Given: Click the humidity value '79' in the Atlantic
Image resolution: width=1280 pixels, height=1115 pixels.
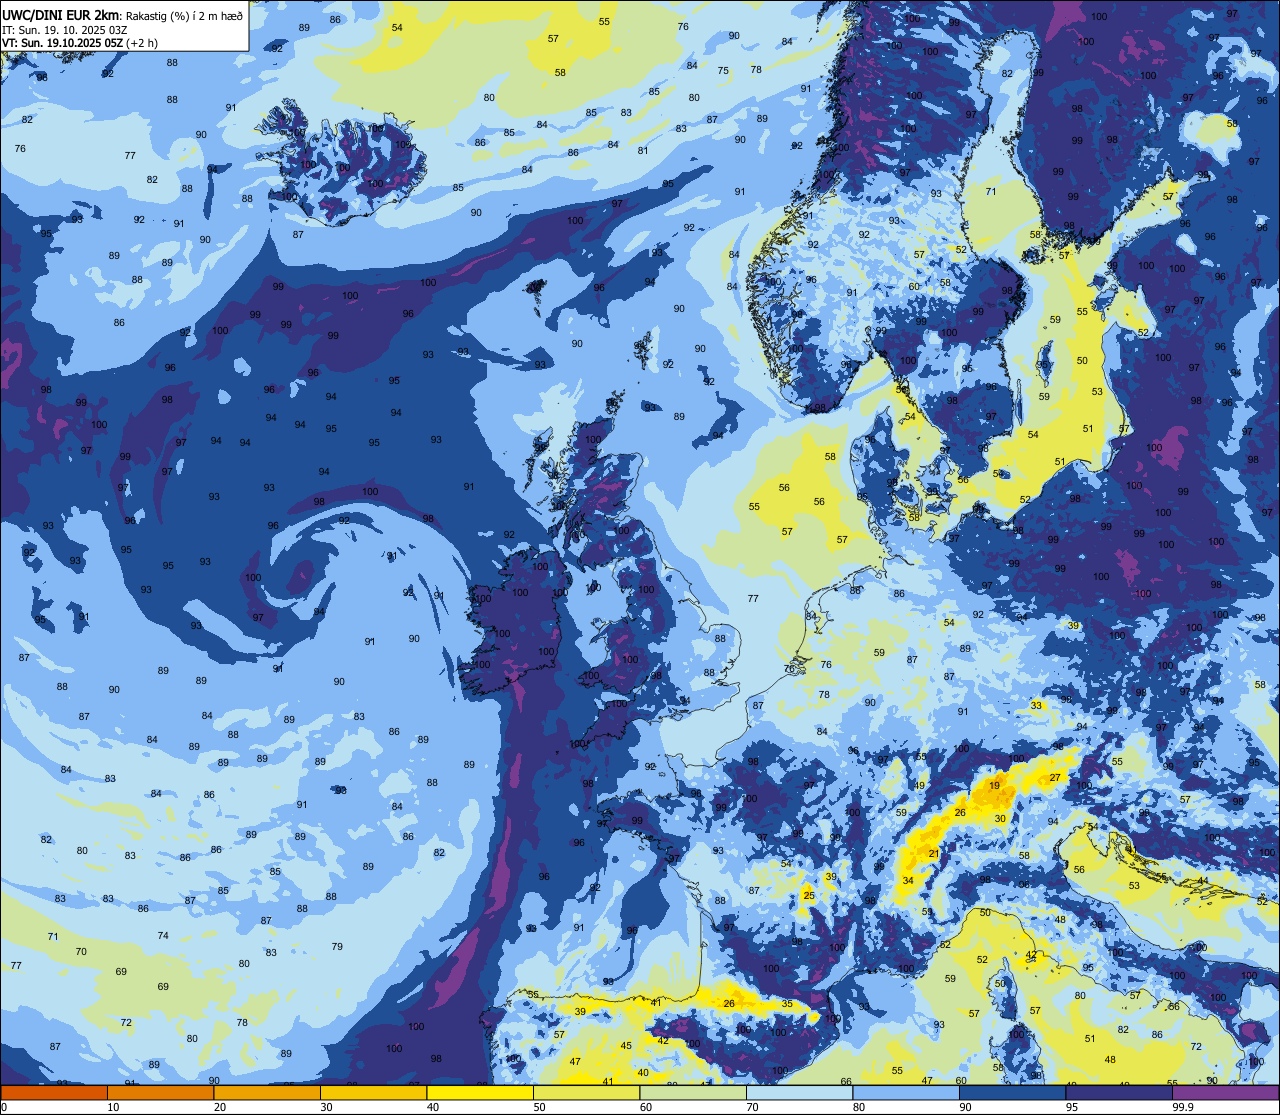Looking at the screenshot, I should tap(337, 947).
